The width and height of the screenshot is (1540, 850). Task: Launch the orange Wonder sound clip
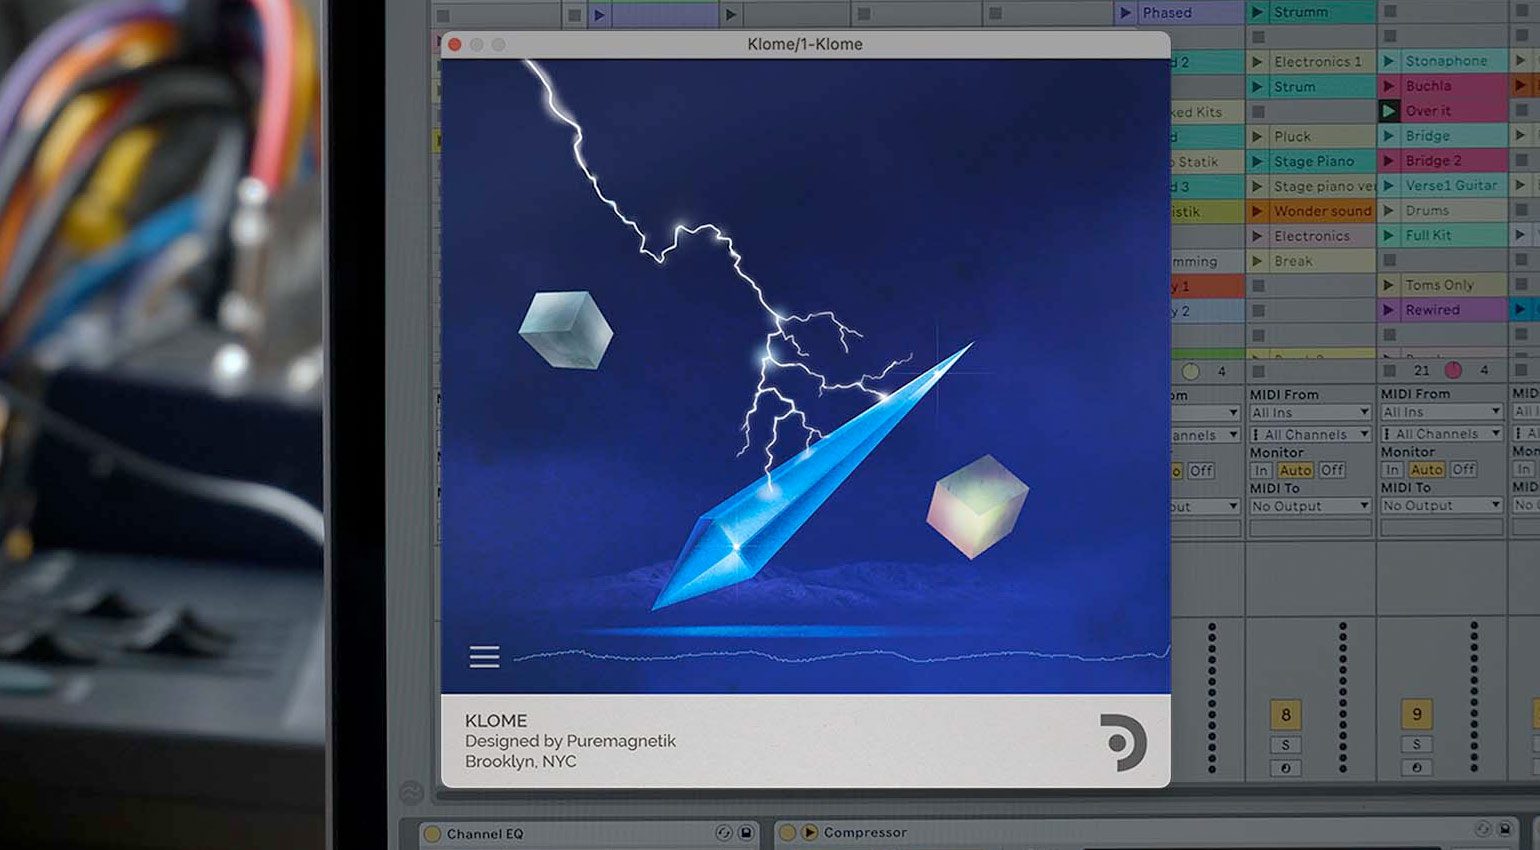coord(1258,211)
